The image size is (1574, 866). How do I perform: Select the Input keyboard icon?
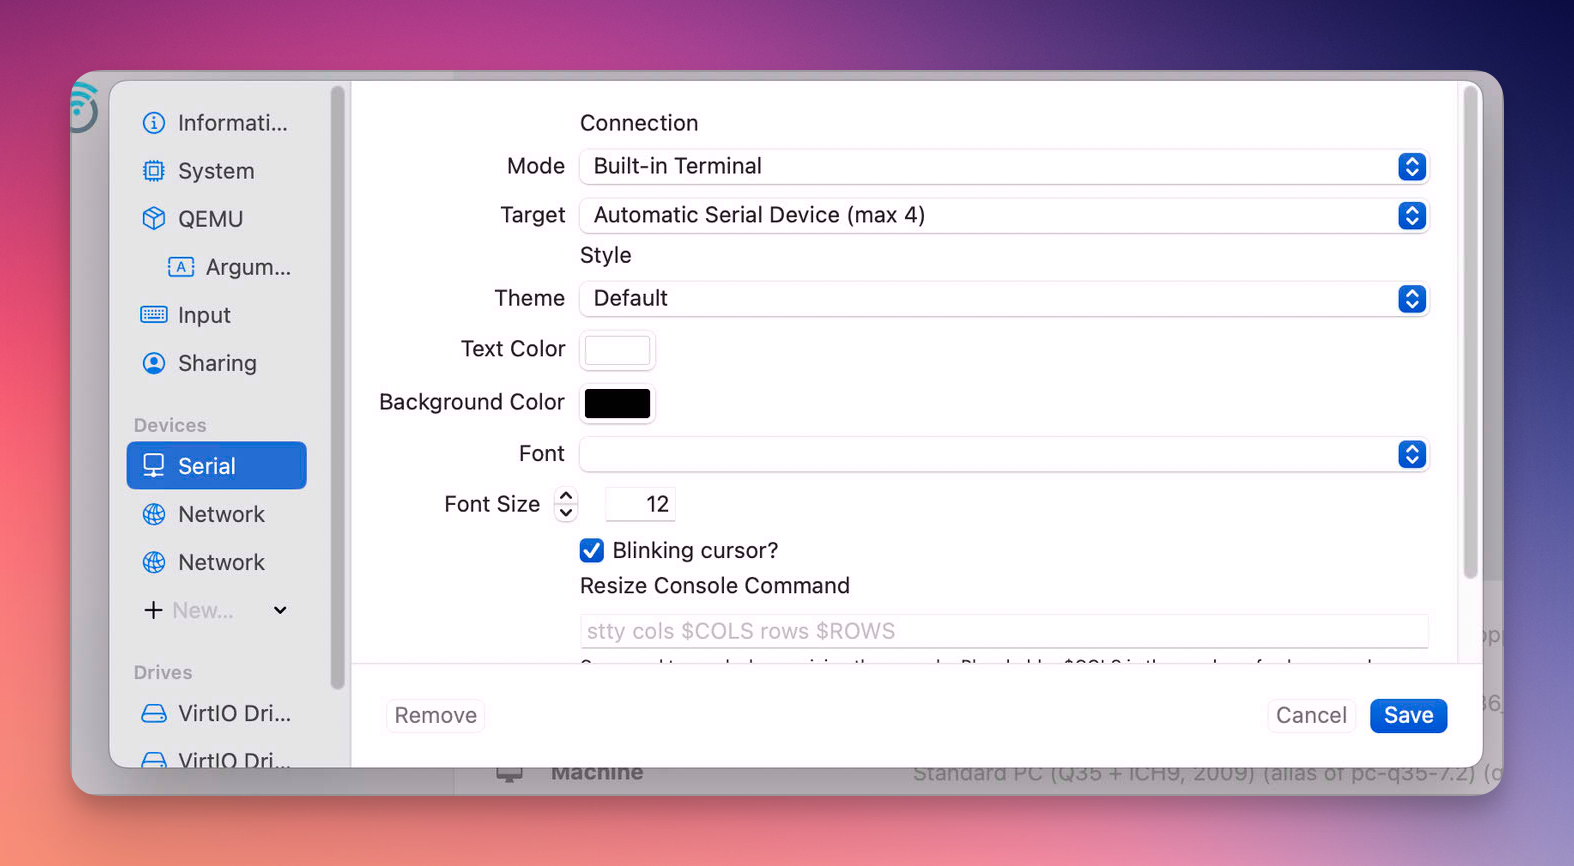tap(153, 315)
